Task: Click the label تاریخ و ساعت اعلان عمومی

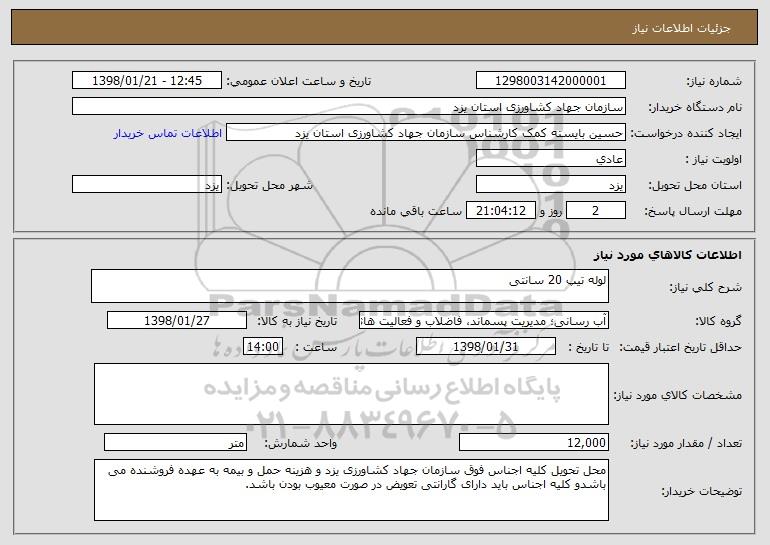Action: click(299, 81)
